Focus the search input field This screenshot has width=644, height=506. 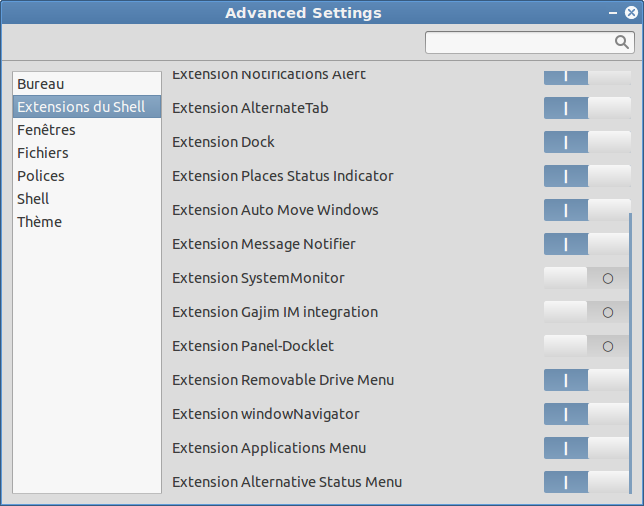(530, 42)
